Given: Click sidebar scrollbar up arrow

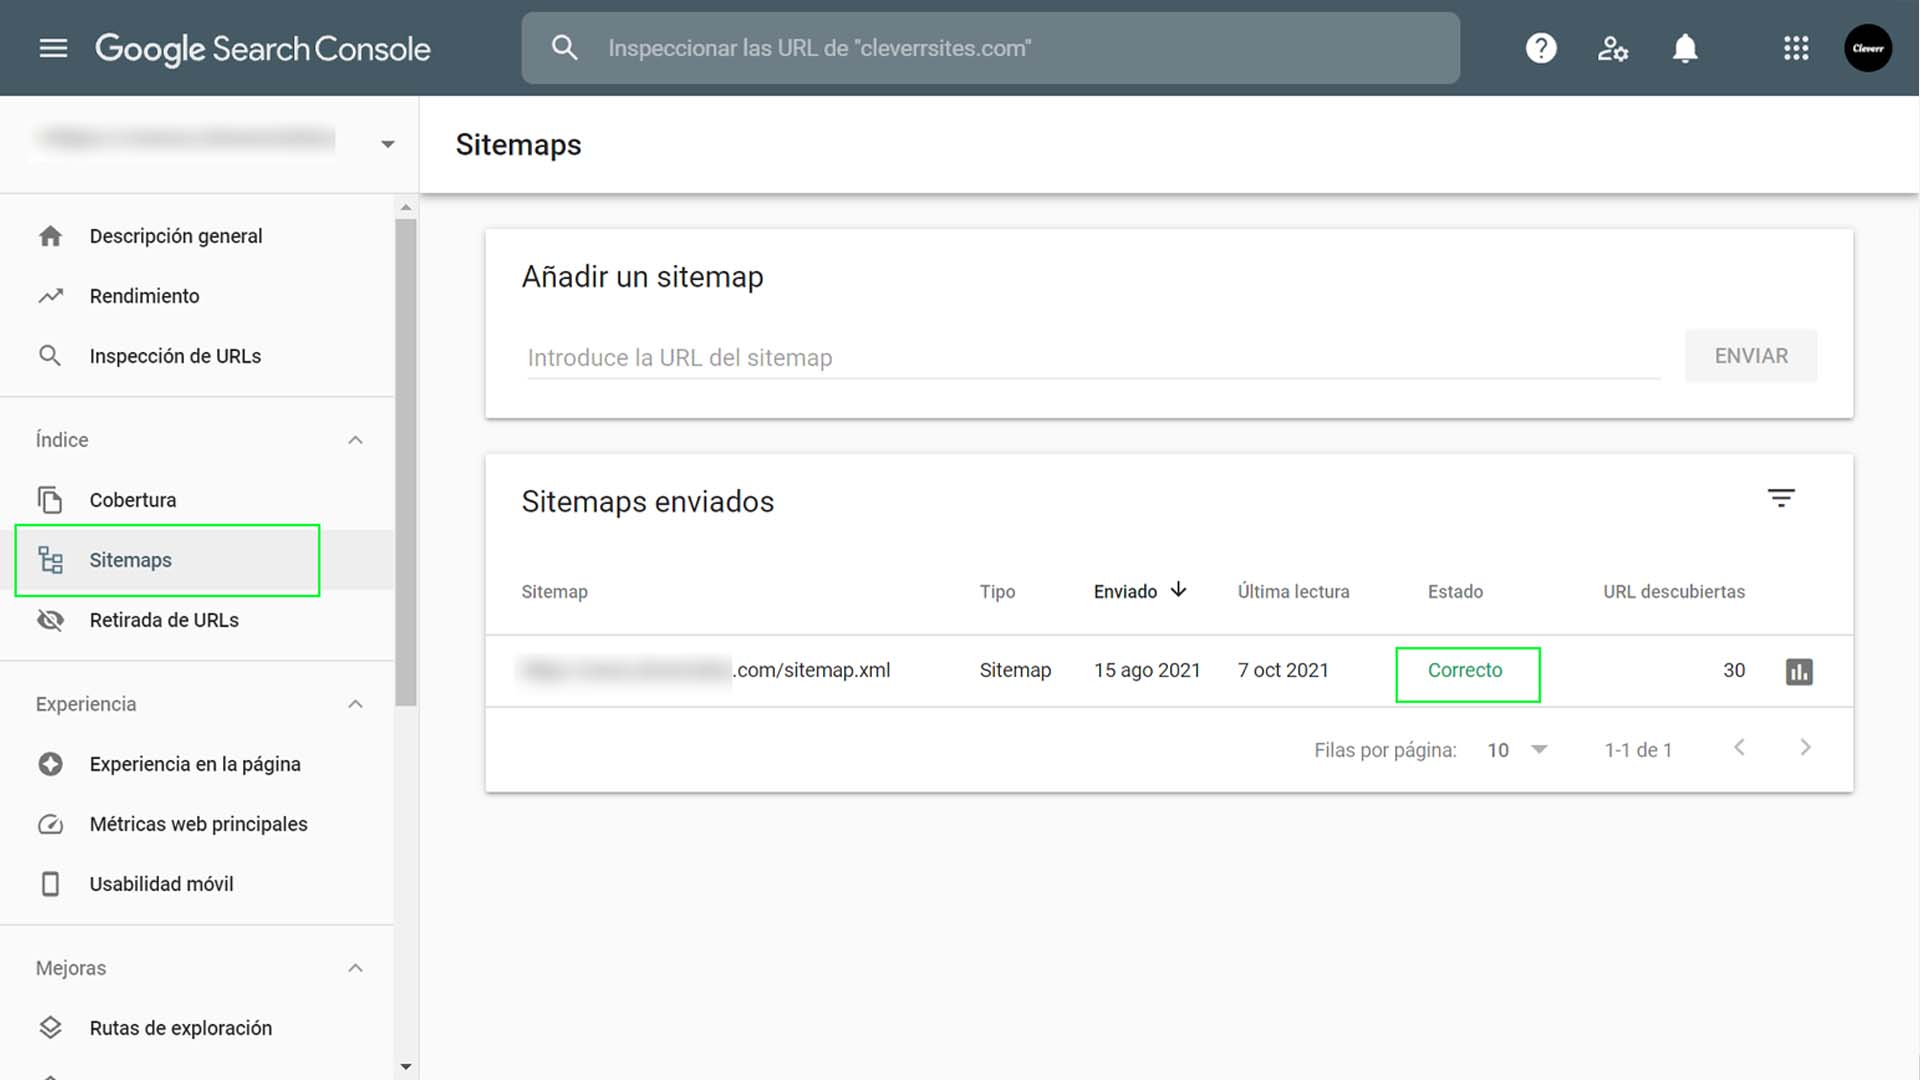Looking at the screenshot, I should point(406,207).
